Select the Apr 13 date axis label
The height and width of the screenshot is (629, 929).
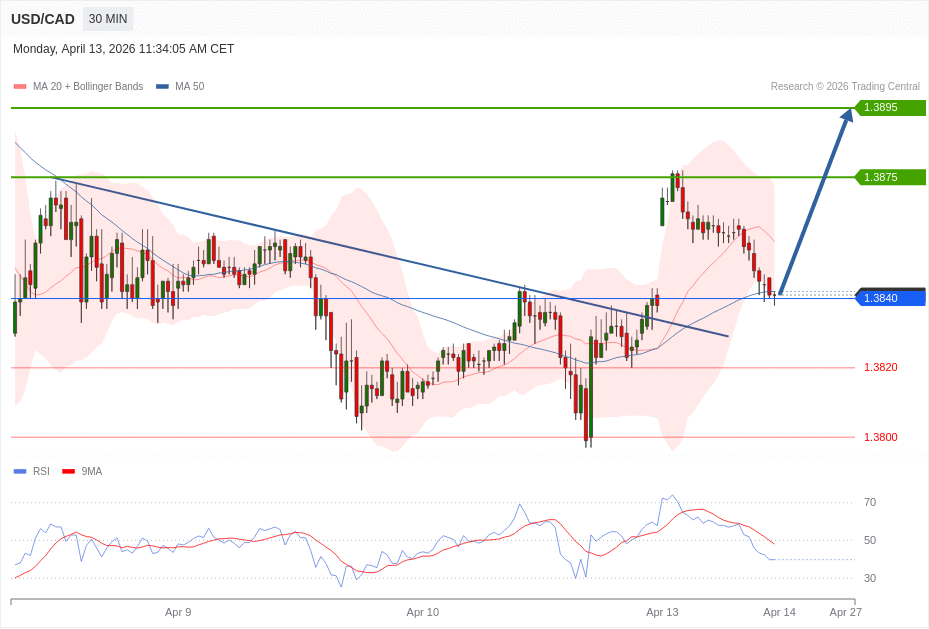click(x=662, y=612)
